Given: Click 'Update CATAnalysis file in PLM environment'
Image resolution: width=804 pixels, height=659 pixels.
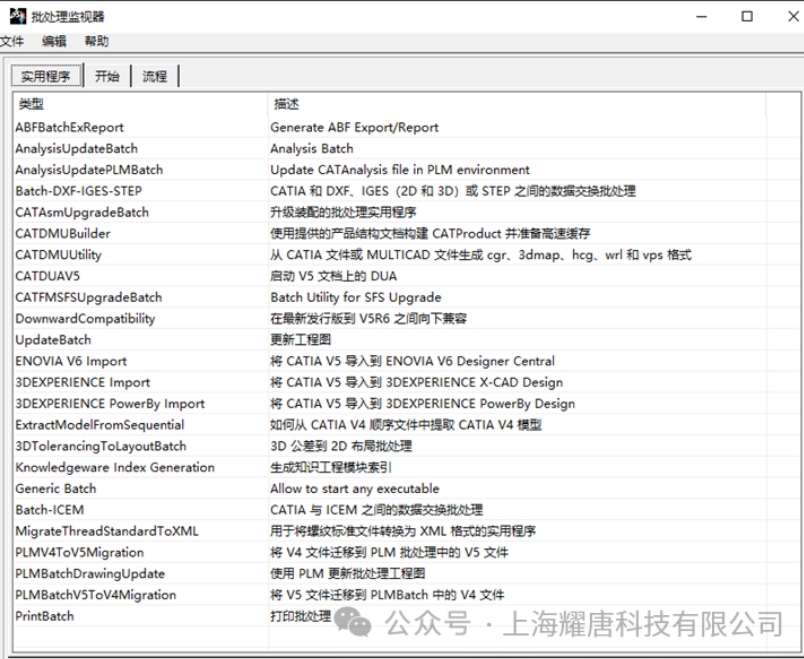Looking at the screenshot, I should (x=400, y=170).
